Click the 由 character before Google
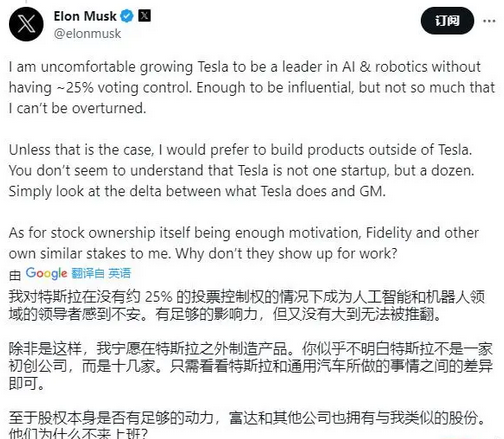Screen dimensions: 504x439 15,275
